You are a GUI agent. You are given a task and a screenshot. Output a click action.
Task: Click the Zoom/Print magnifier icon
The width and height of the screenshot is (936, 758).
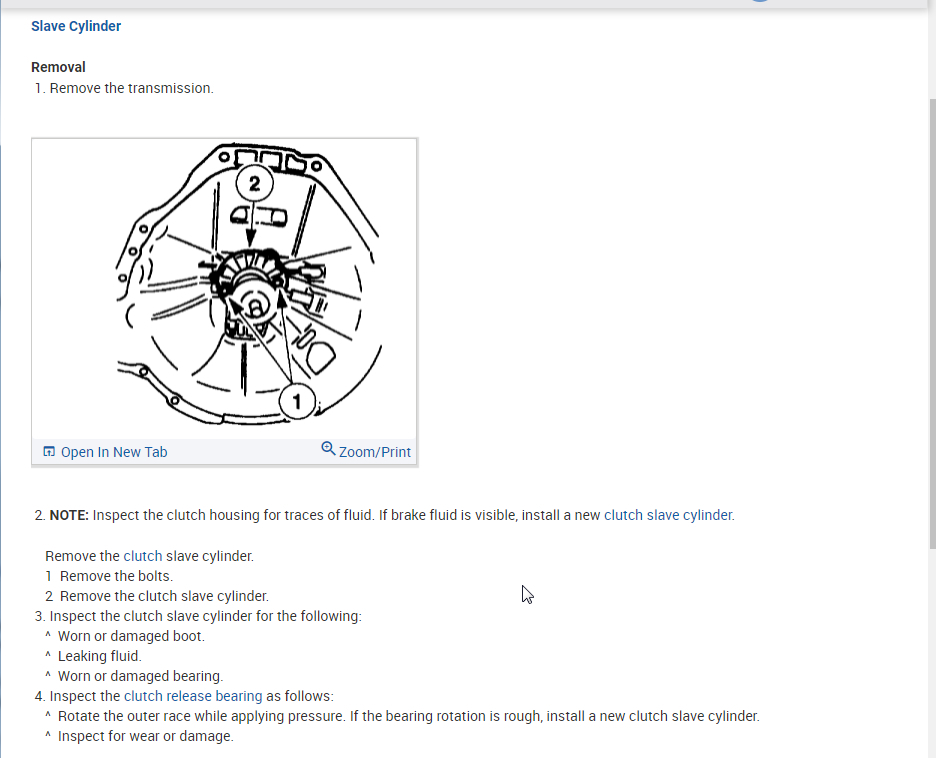328,449
